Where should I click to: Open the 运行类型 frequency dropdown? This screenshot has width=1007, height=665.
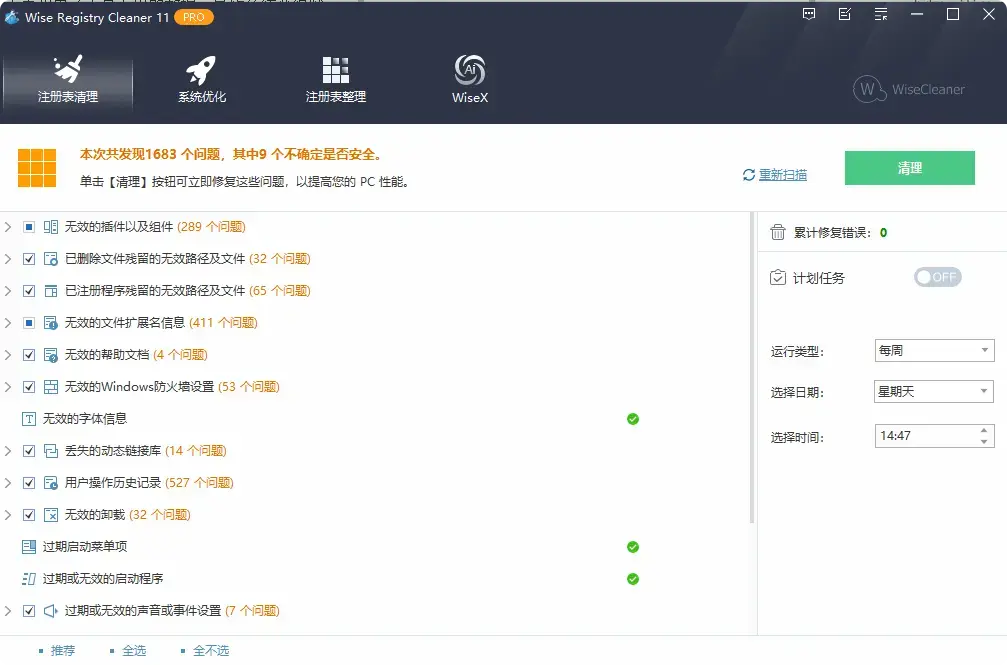pyautogui.click(x=933, y=350)
